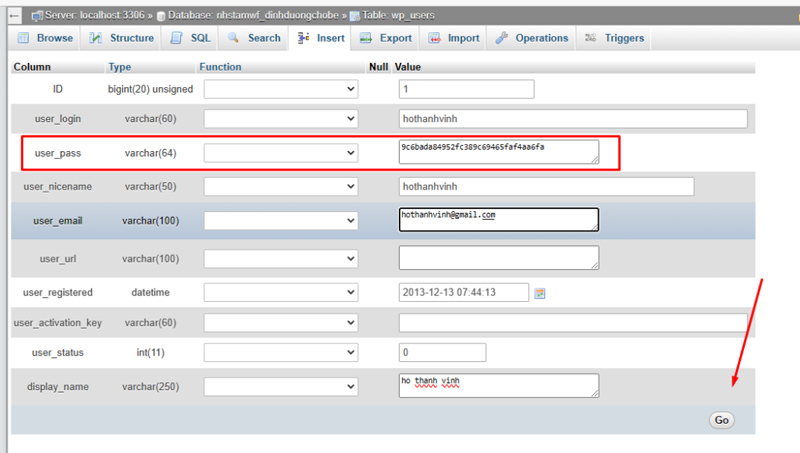Click the Search magnifier icon
The height and width of the screenshot is (453, 800).
(233, 38)
